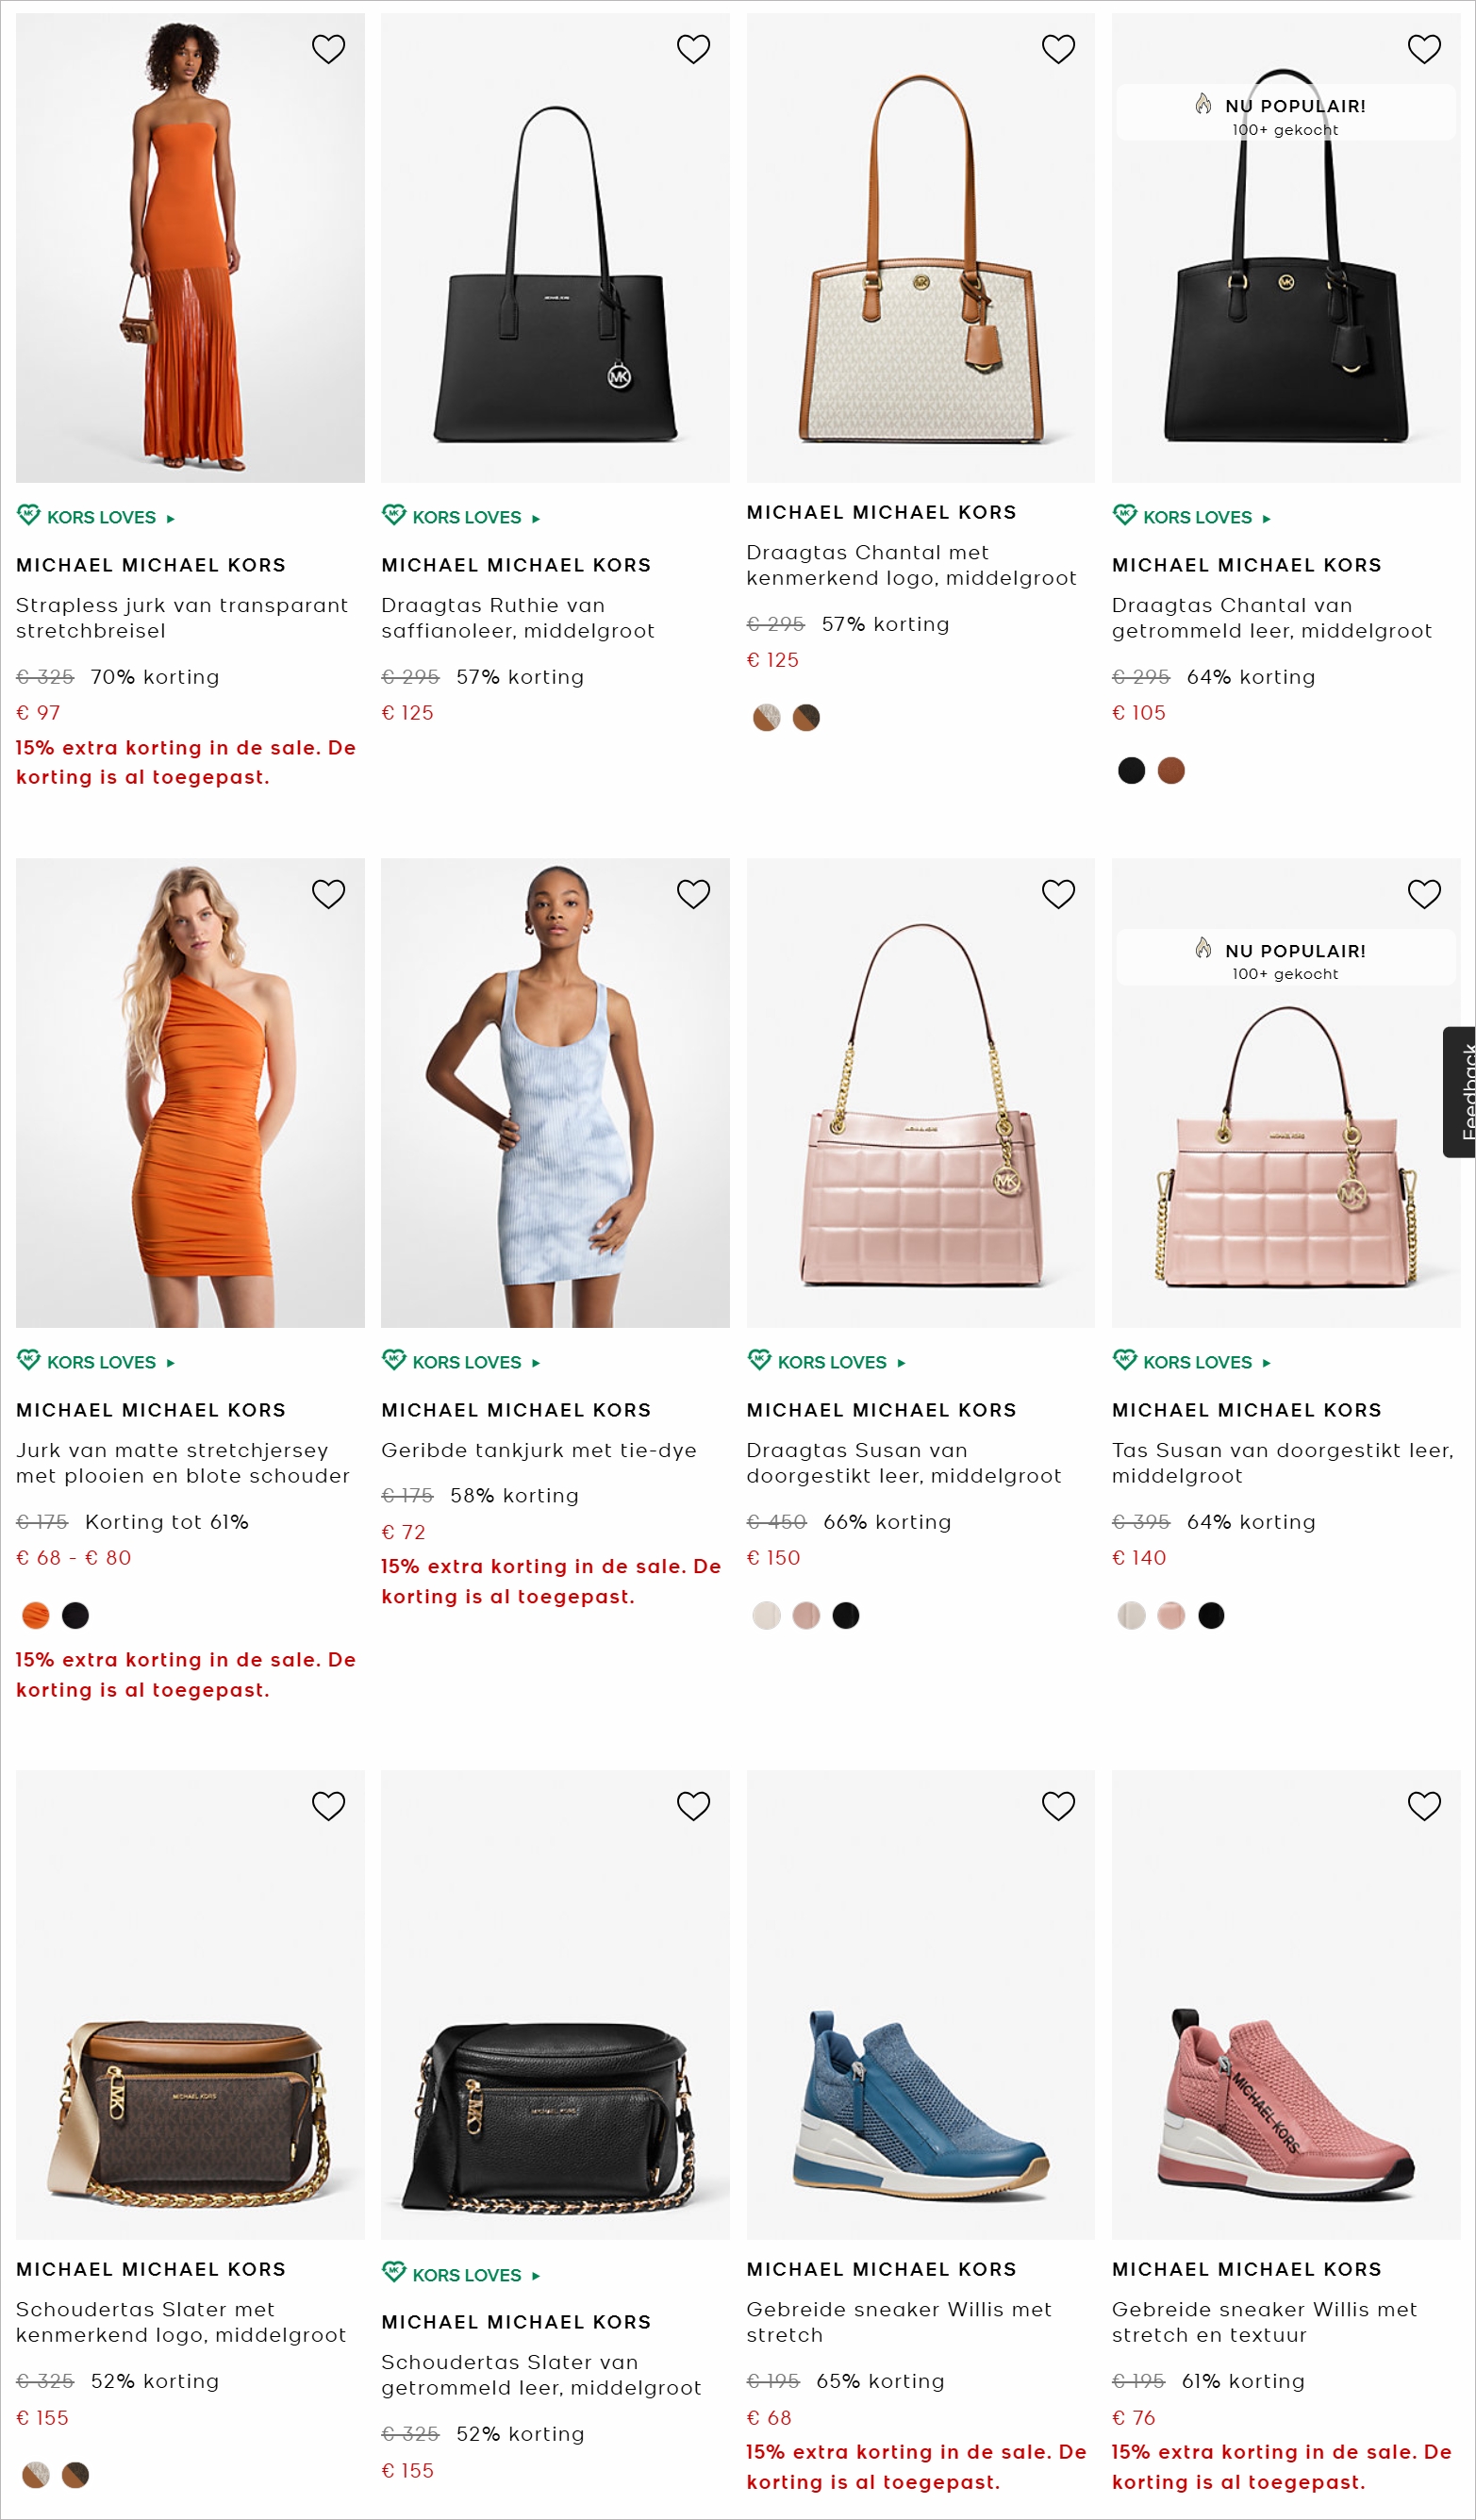Toggle favorite heart on one-shoulder orange dress

[x=328, y=894]
